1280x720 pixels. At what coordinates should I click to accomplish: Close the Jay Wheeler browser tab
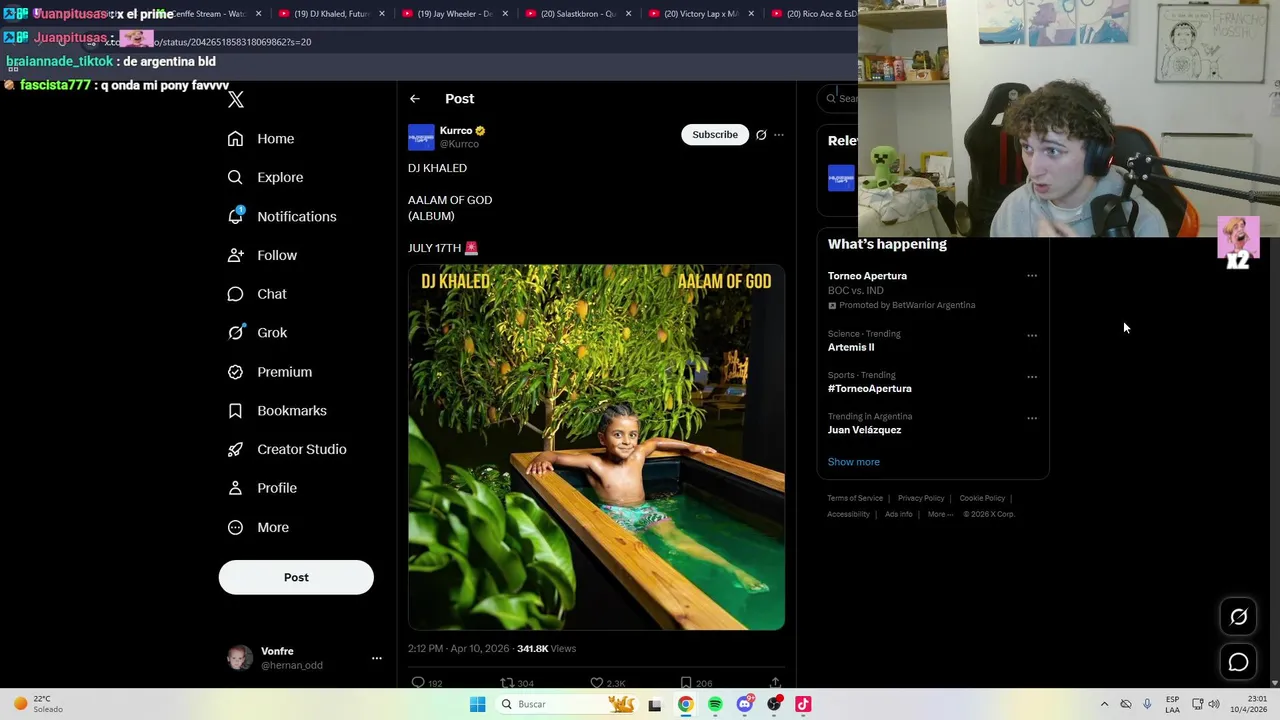point(505,14)
